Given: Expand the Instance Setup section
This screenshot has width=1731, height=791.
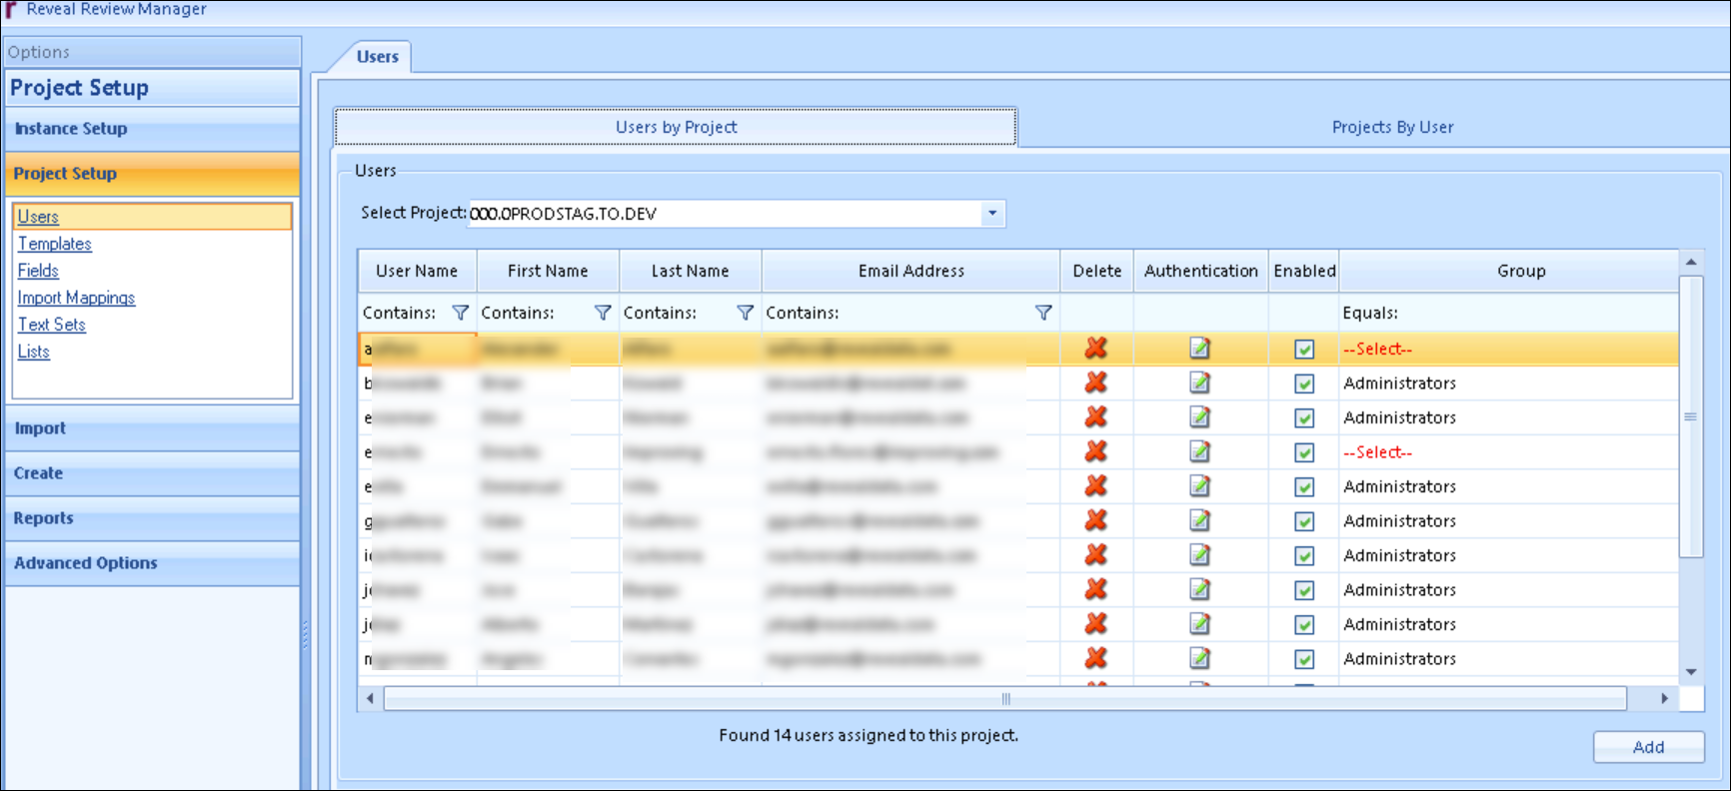Looking at the screenshot, I should [x=152, y=129].
